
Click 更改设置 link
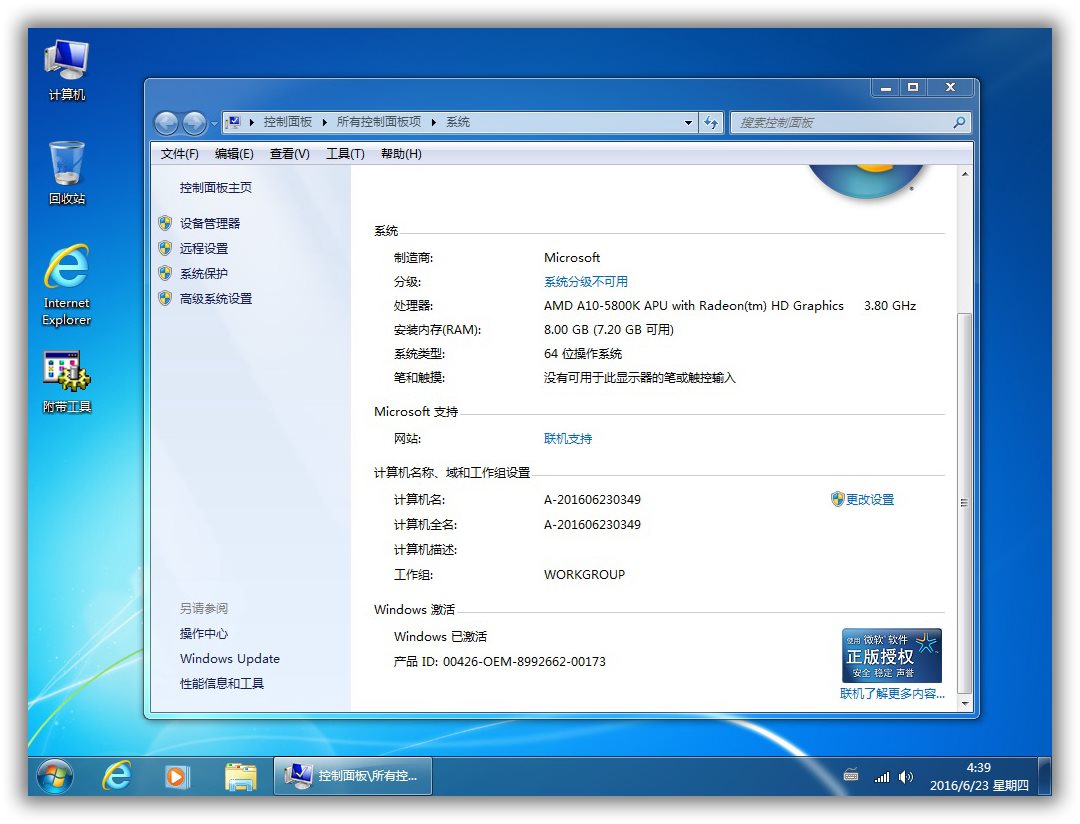point(870,499)
